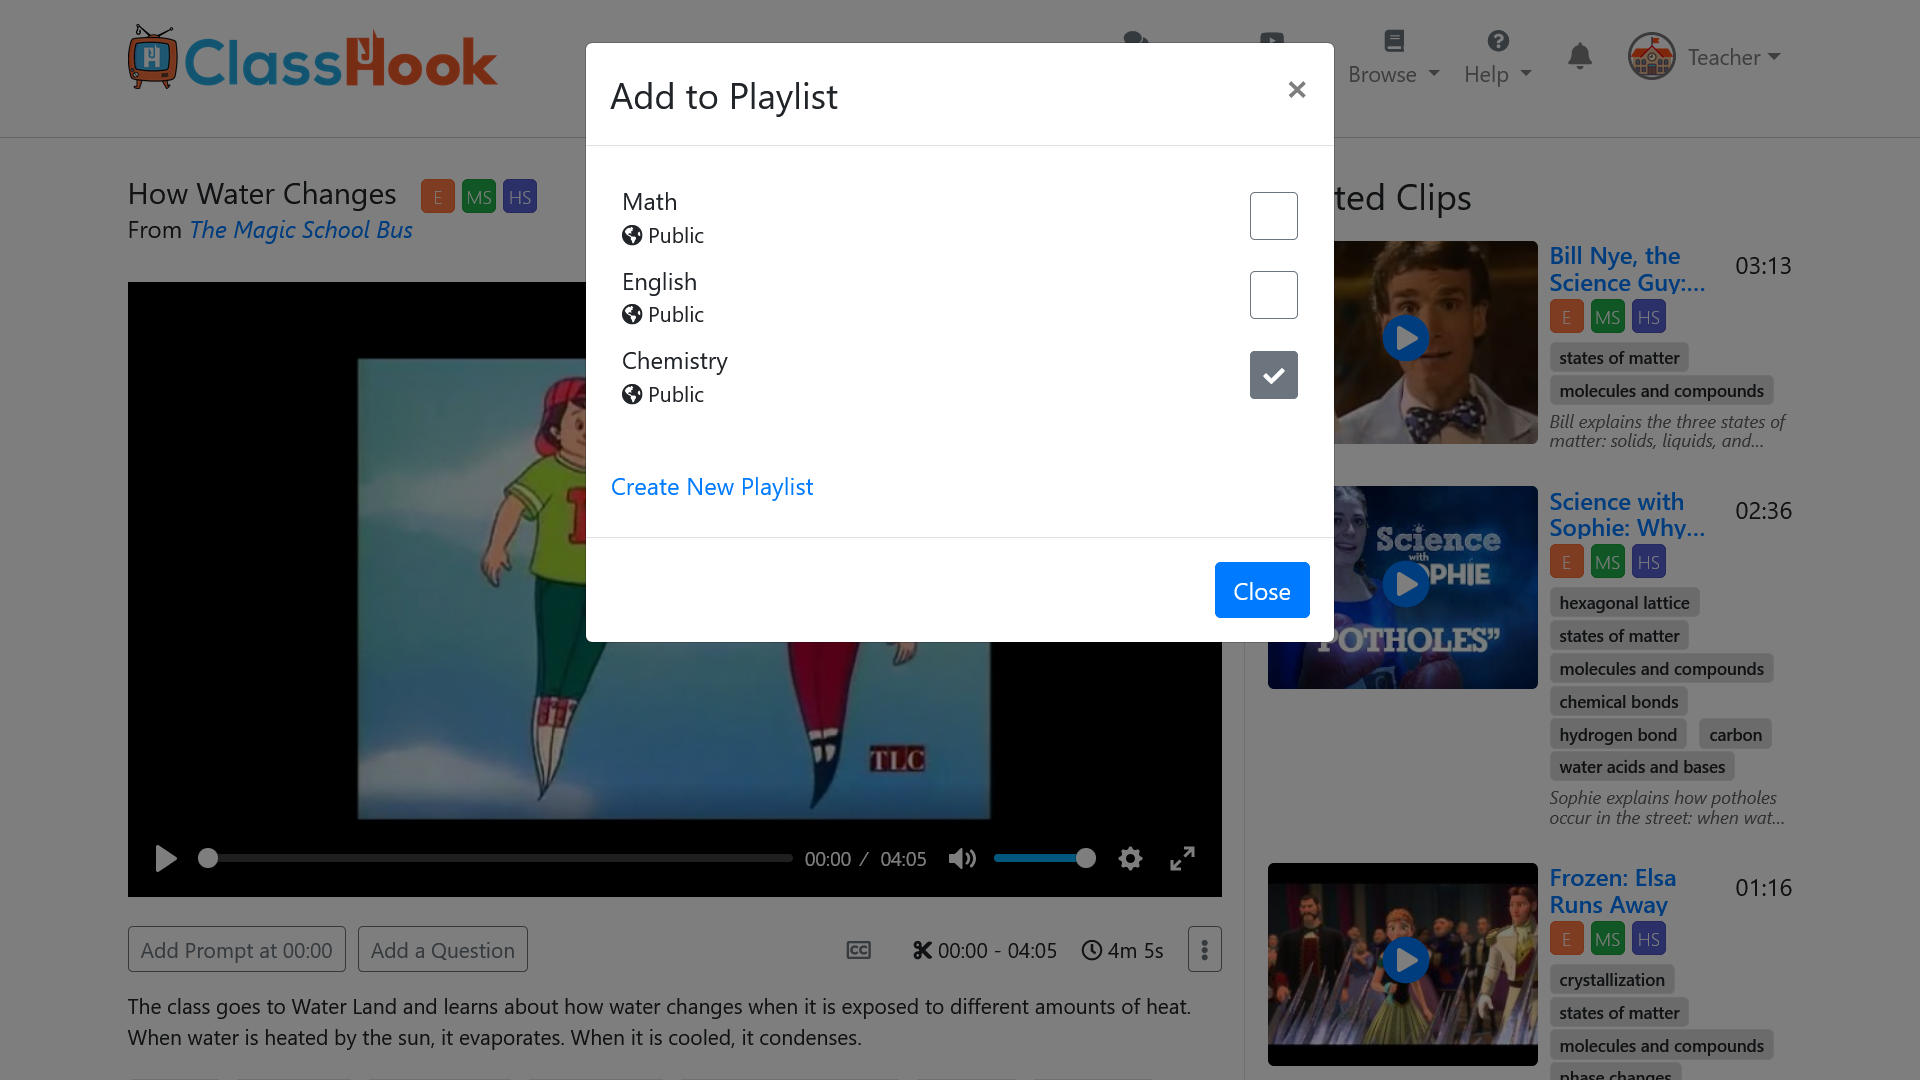Image resolution: width=1920 pixels, height=1080 pixels.
Task: Open the three-dot more options menu
Action: click(1205, 950)
